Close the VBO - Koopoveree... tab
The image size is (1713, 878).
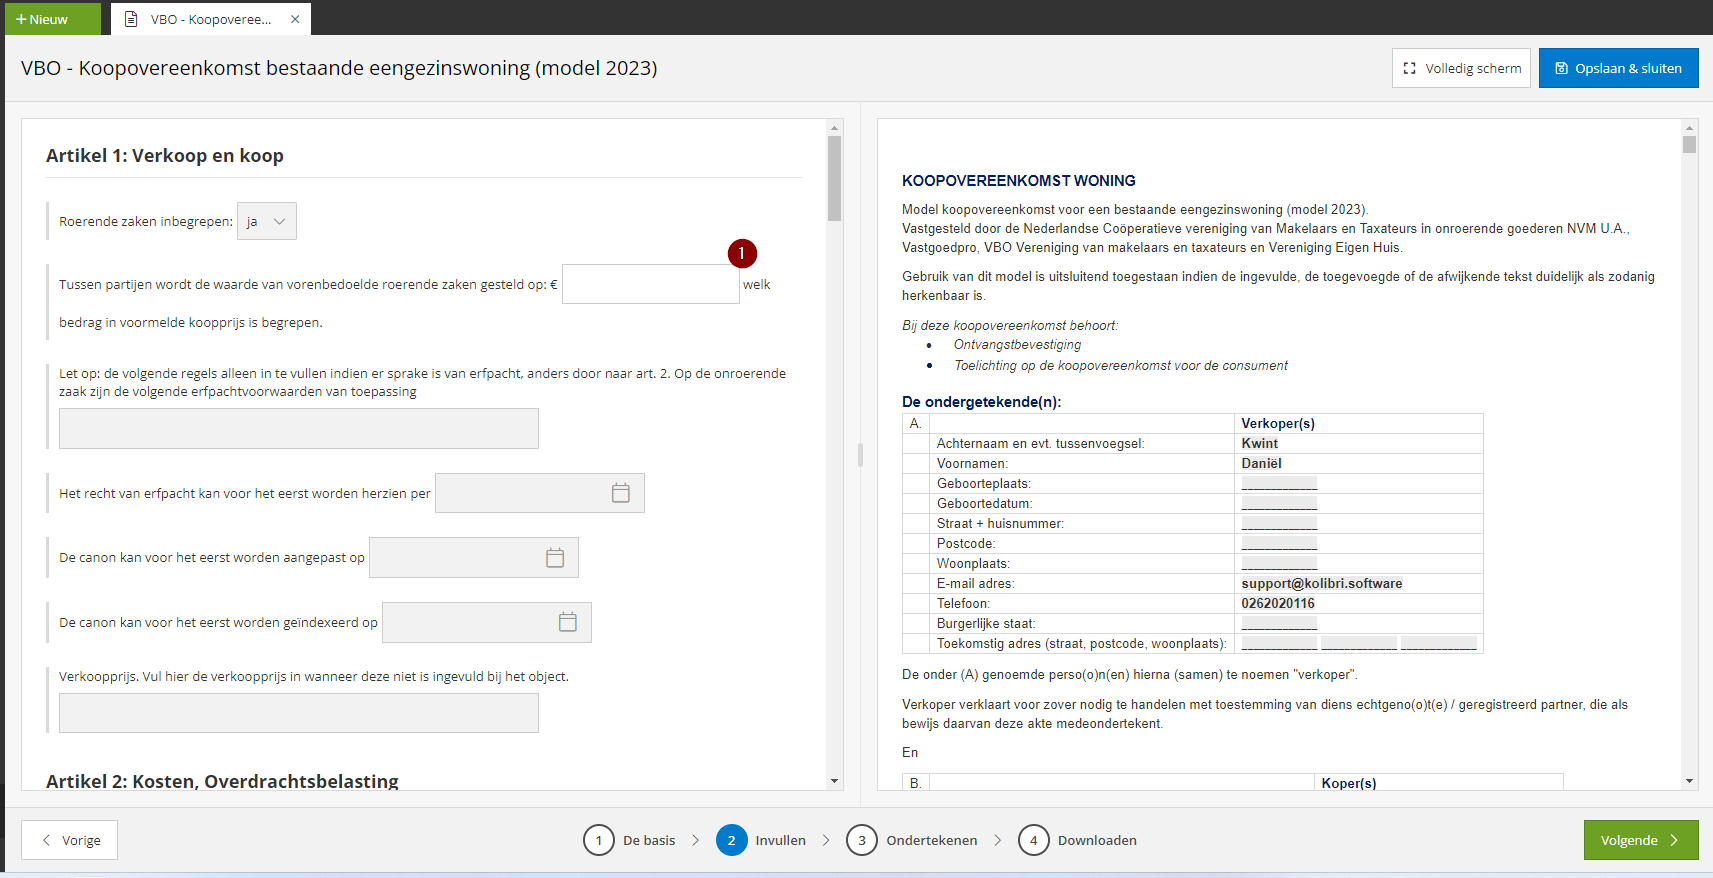295,19
